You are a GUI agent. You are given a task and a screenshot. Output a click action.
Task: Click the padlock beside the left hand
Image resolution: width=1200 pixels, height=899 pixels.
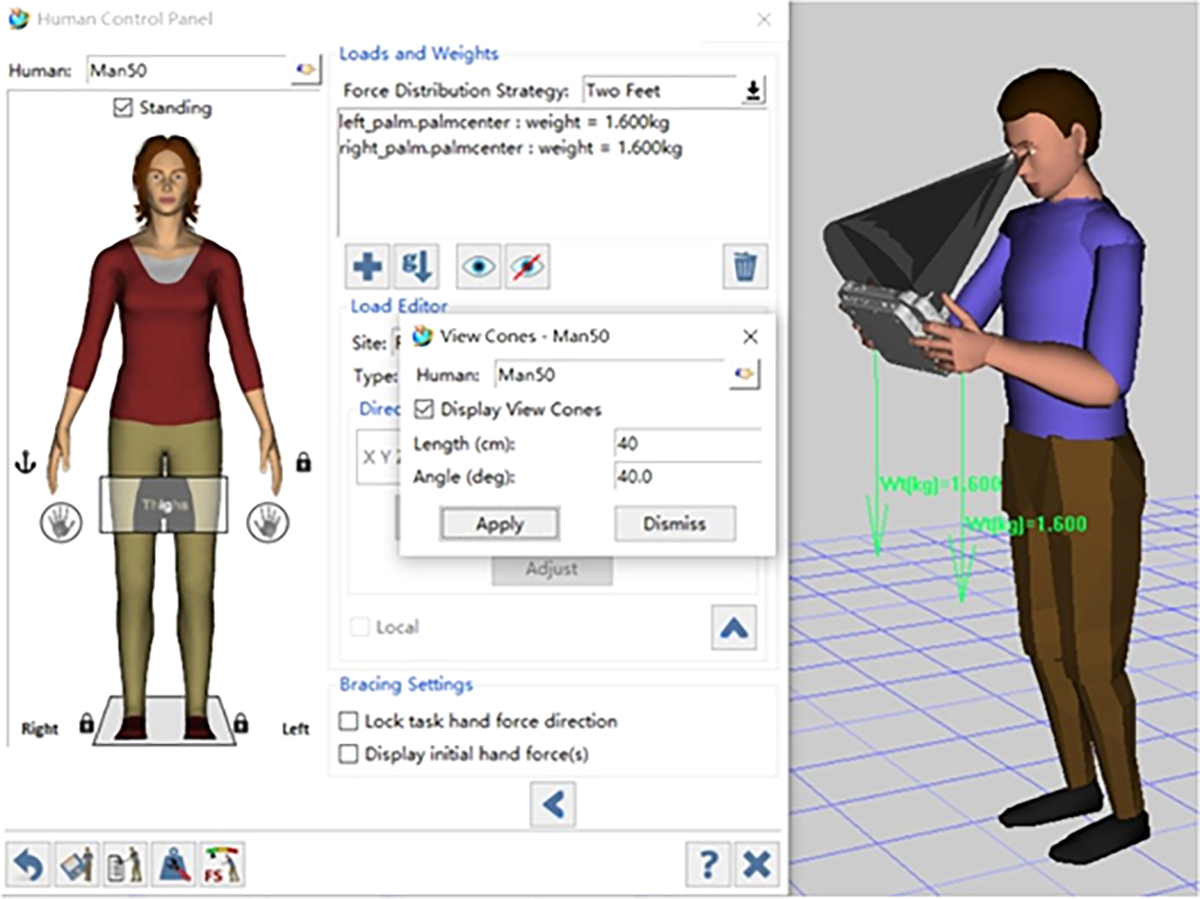pyautogui.click(x=304, y=462)
